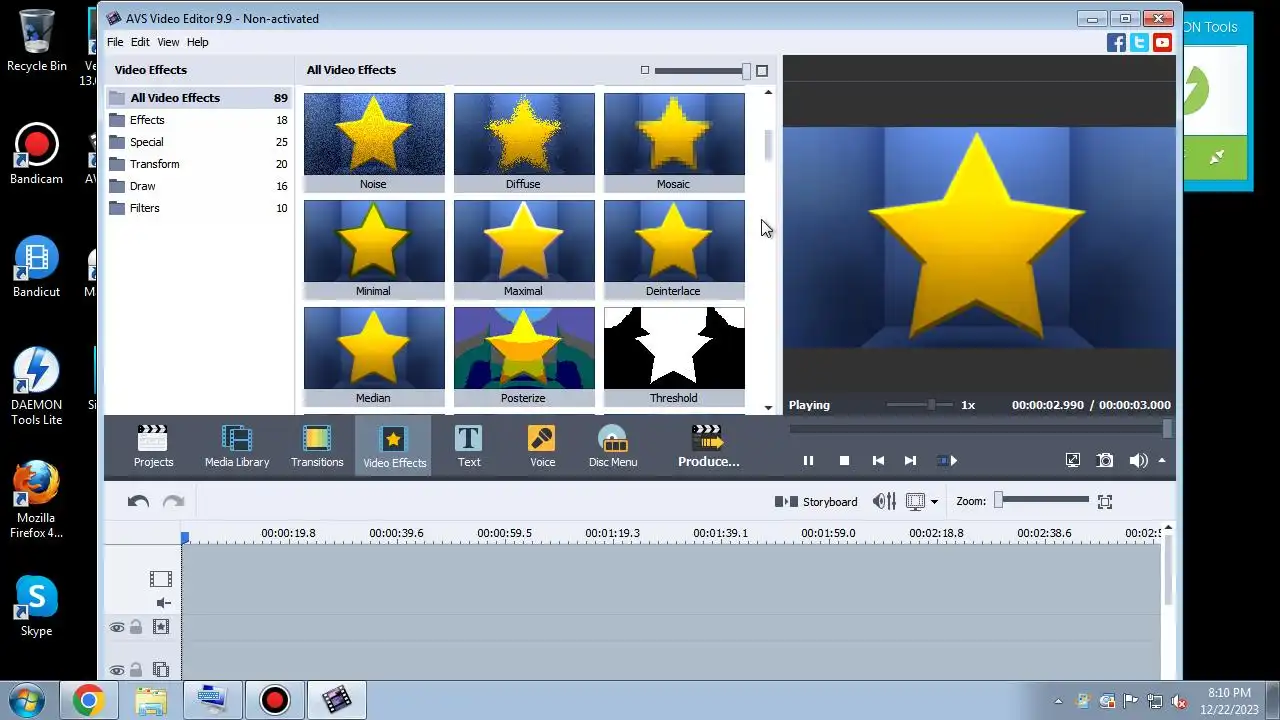Click the effects list down arrow

click(768, 407)
